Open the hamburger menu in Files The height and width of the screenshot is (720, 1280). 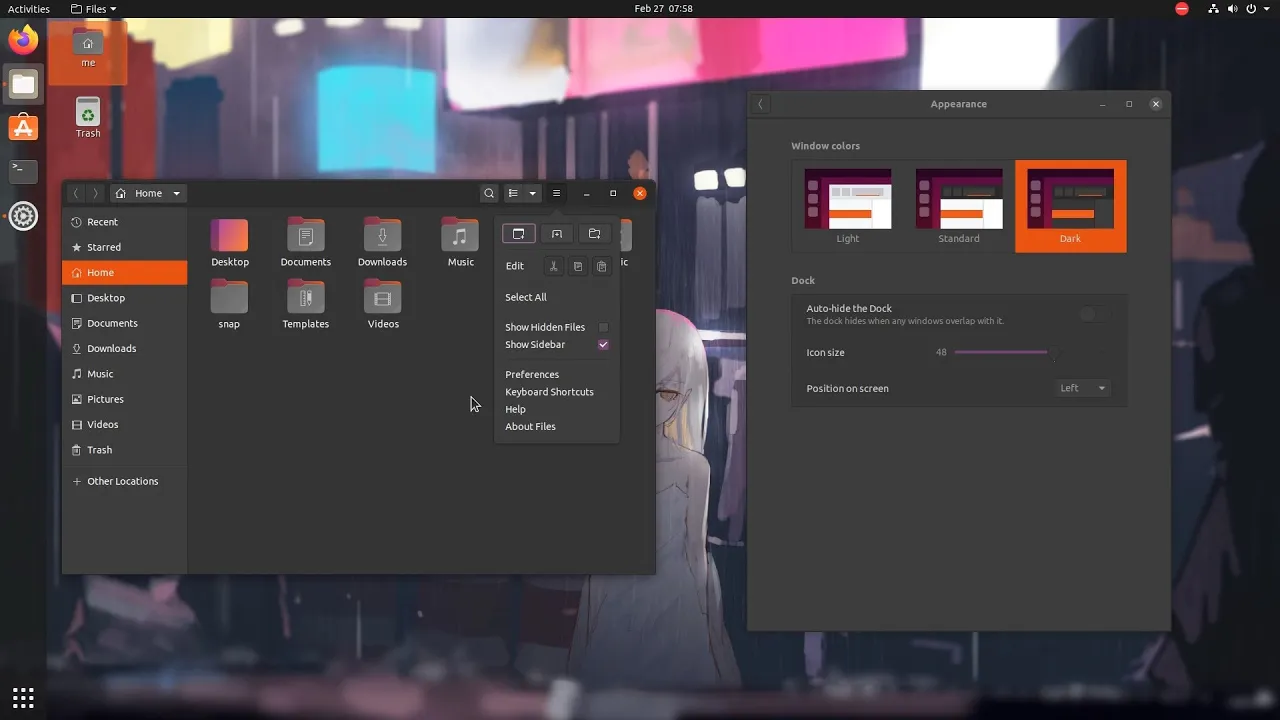click(x=557, y=193)
